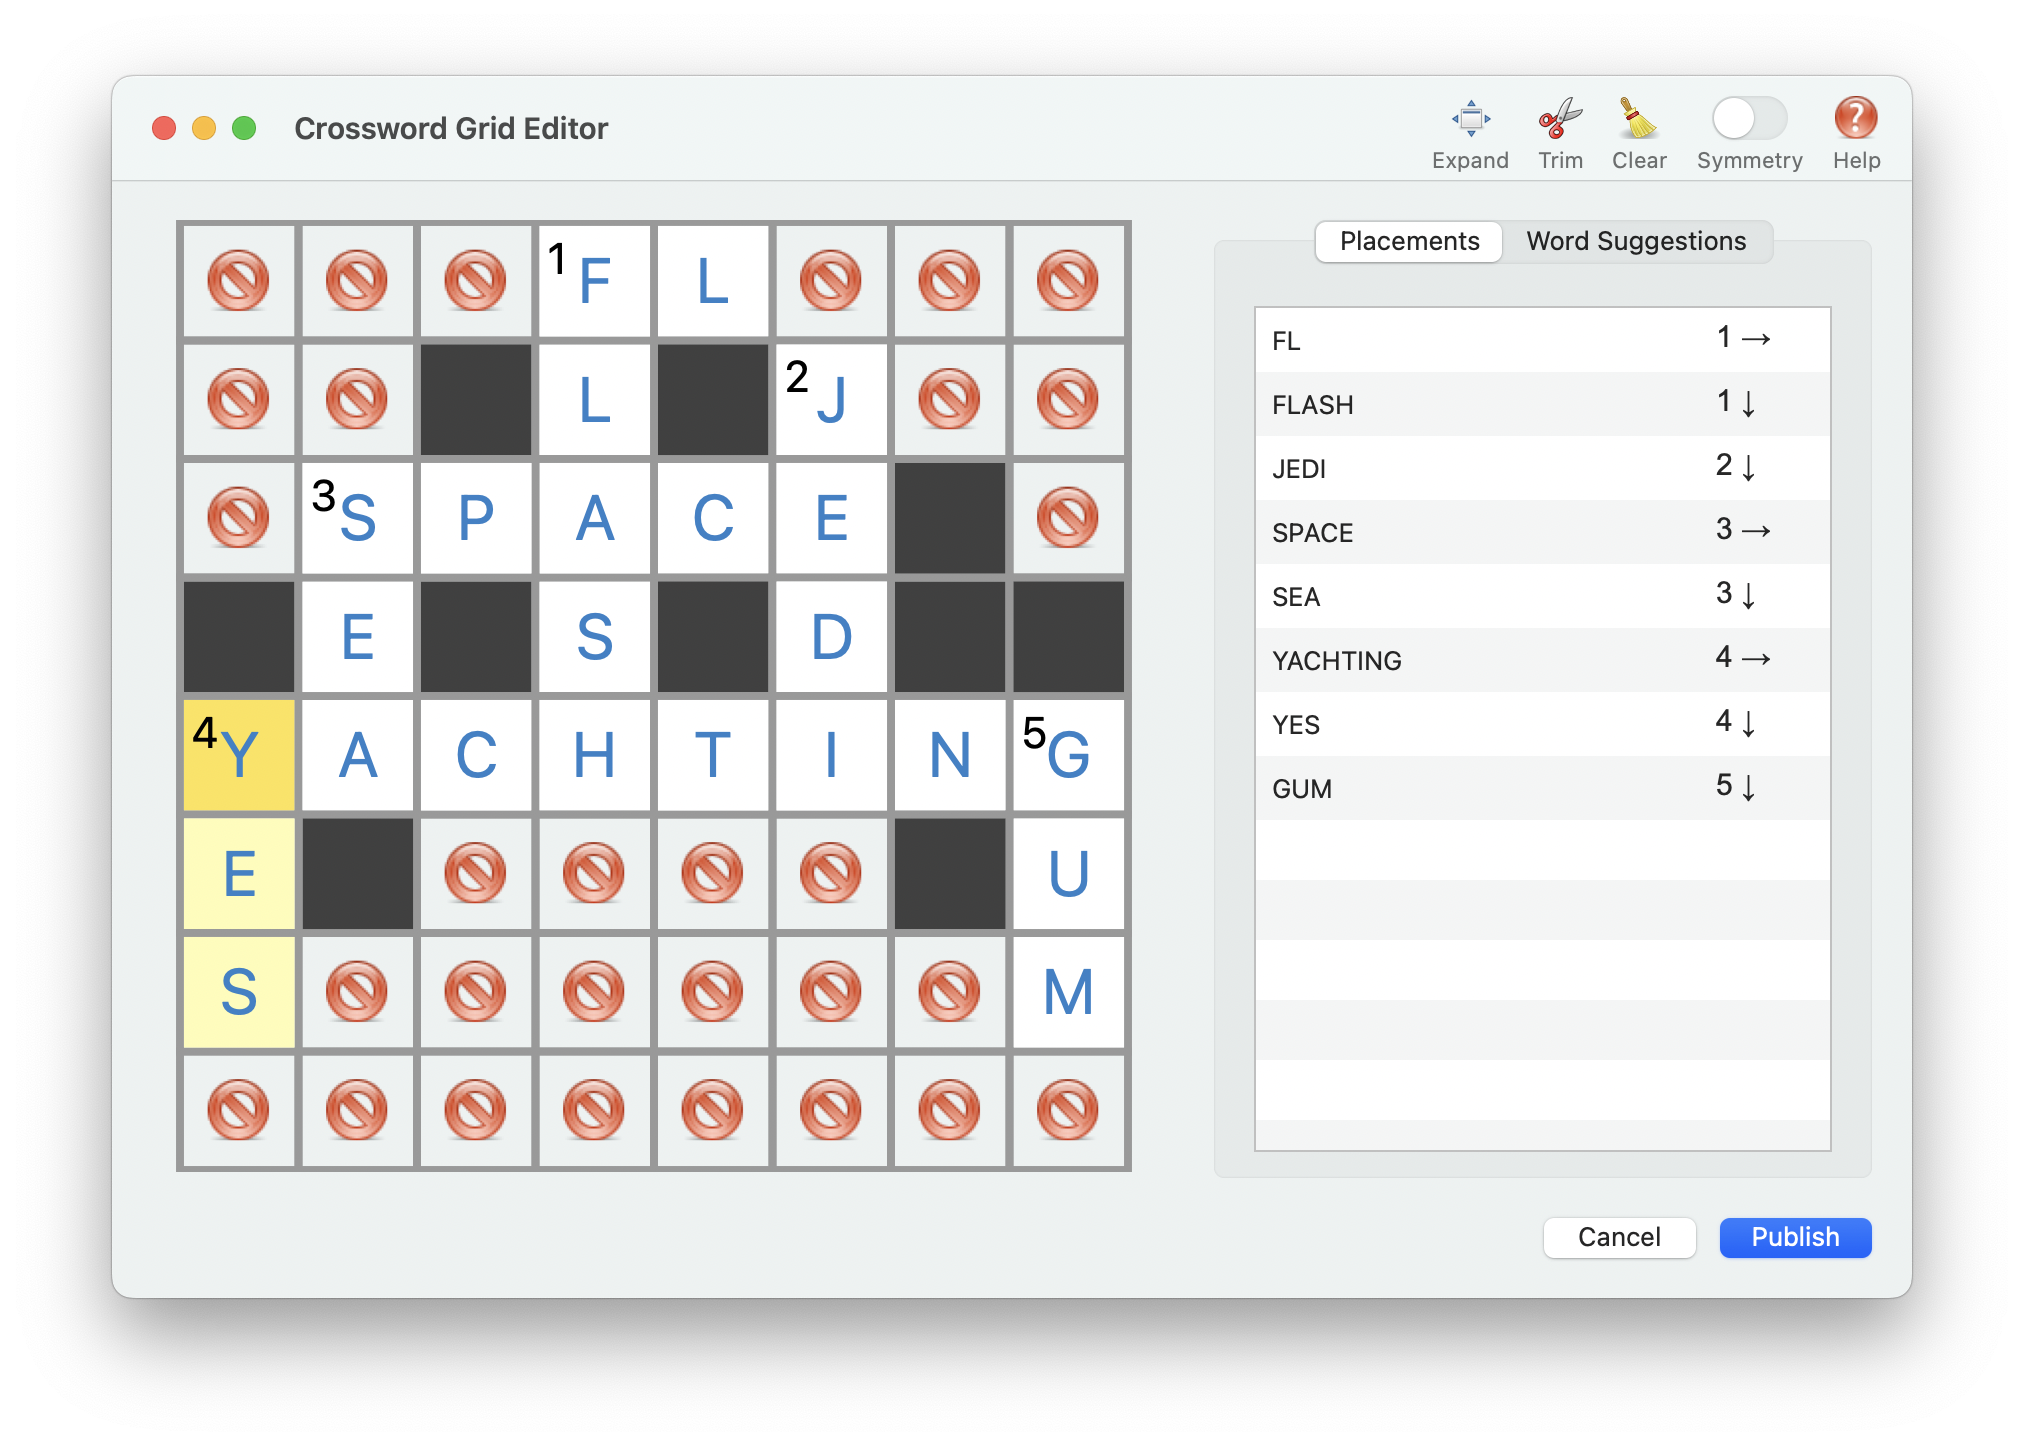Click the bottom-right blocked cell icon
Viewport: 2024px width, 1446px height.
click(1068, 1110)
